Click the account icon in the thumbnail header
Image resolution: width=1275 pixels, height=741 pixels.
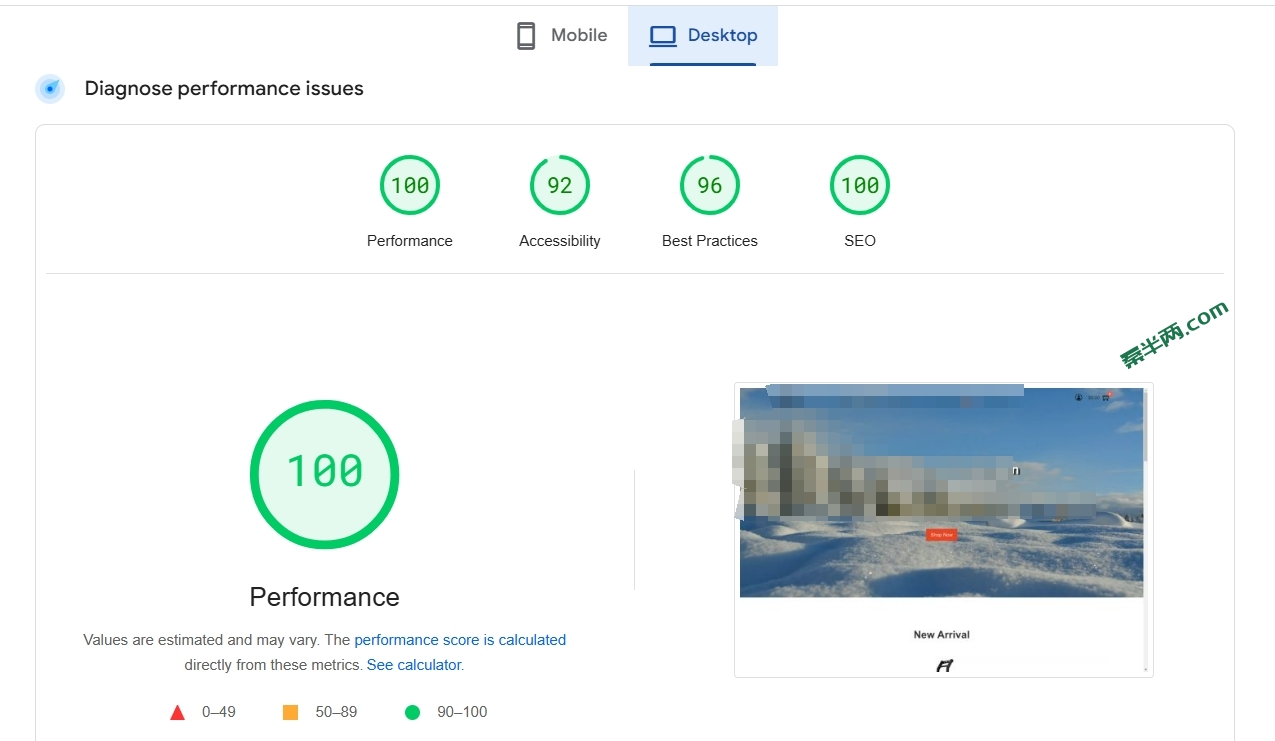point(1079,397)
